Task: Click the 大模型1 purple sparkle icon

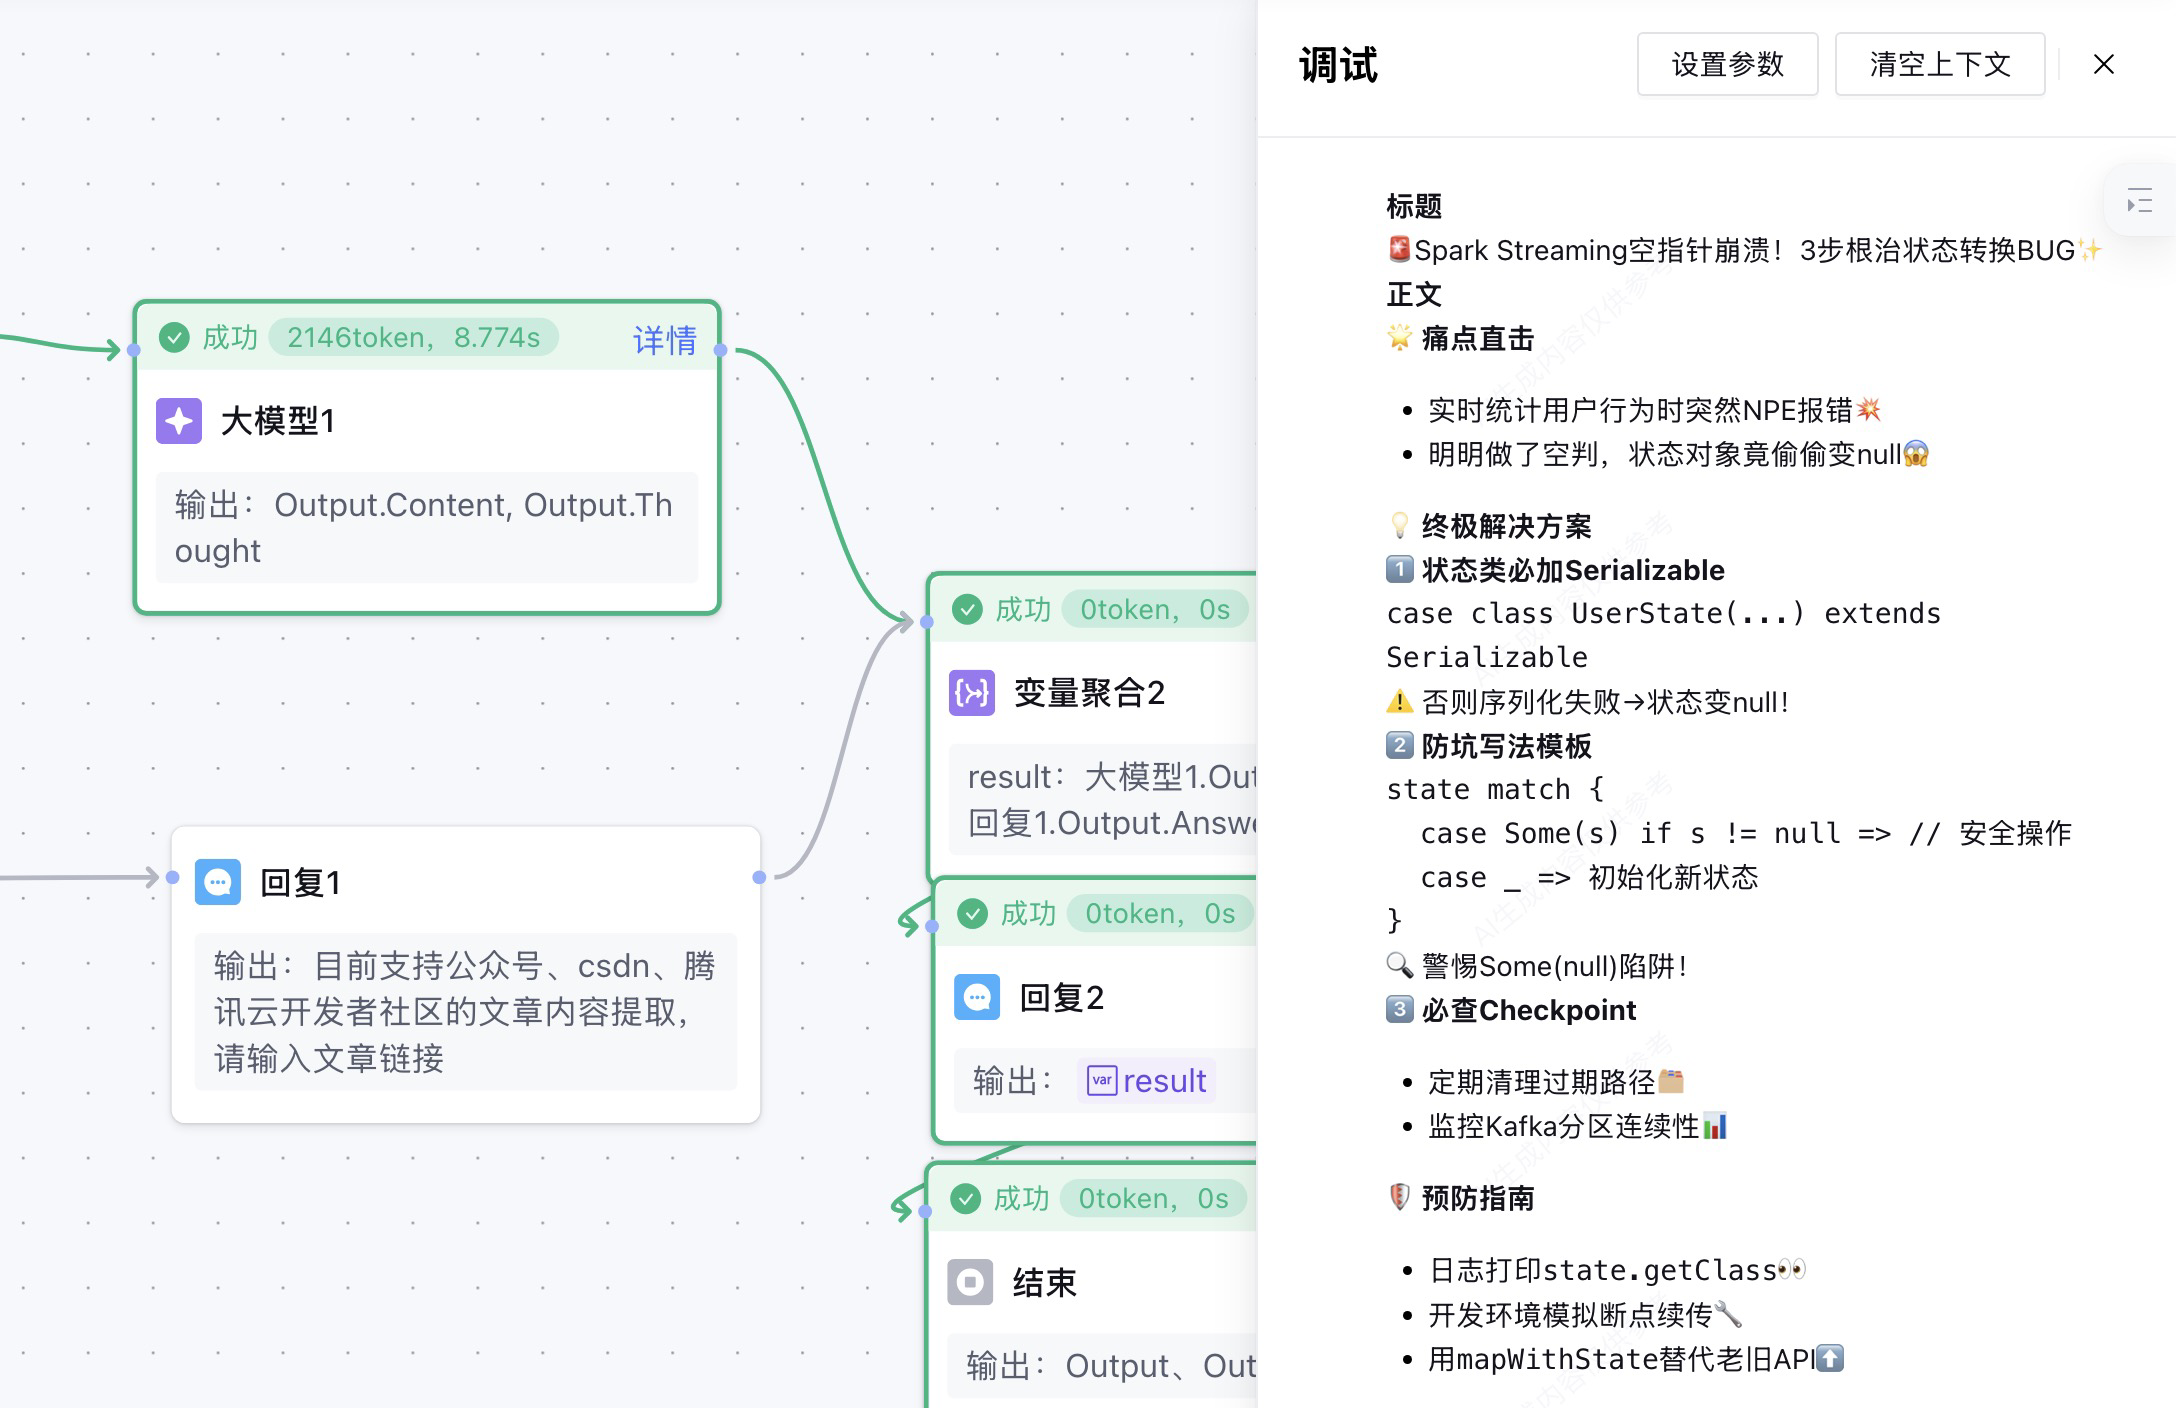Action: 179,421
